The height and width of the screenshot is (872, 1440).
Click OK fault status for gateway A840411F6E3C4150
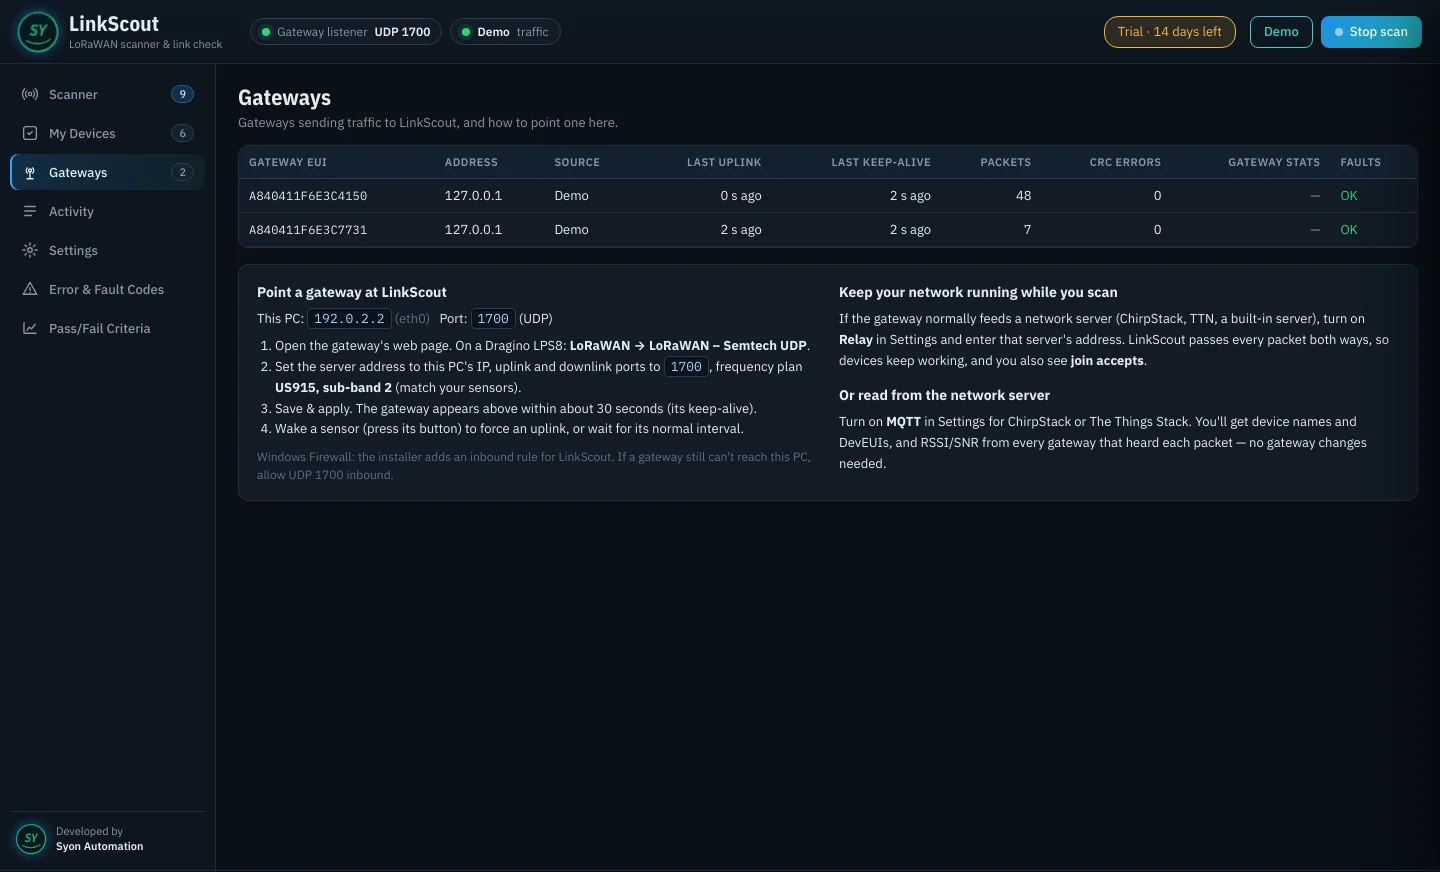pyautogui.click(x=1349, y=196)
